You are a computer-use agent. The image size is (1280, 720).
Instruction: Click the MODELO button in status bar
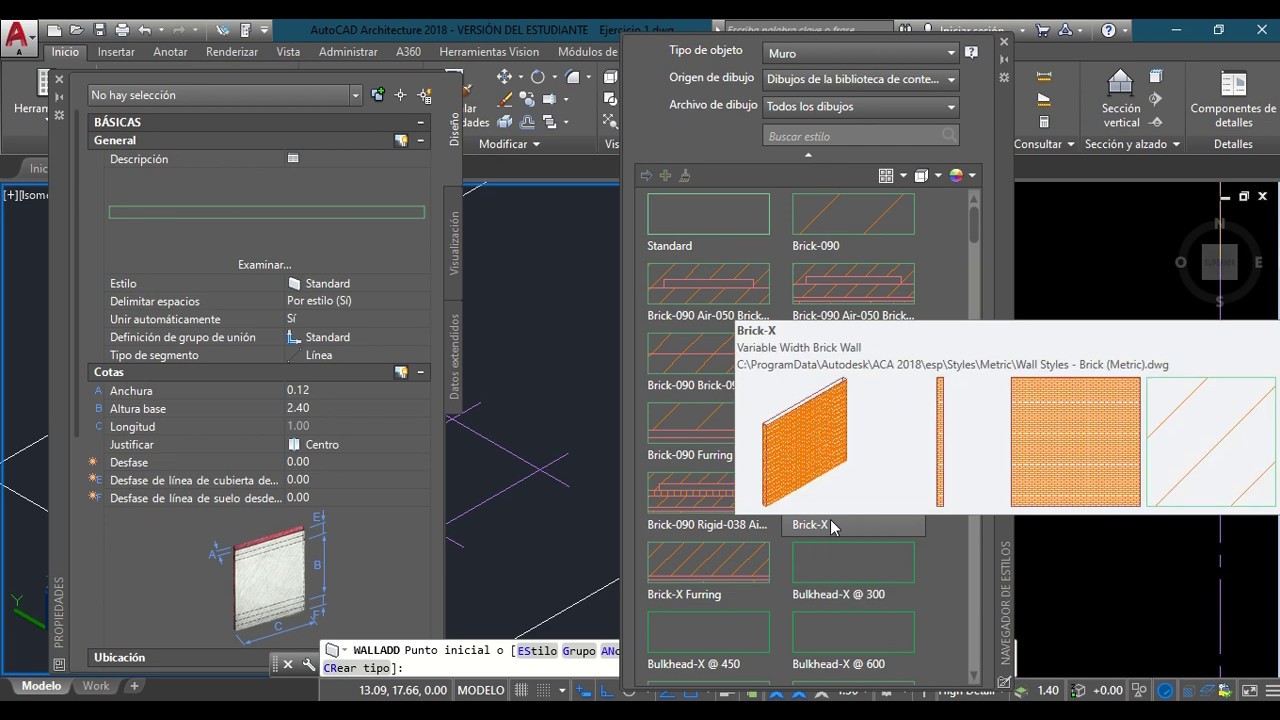point(481,690)
